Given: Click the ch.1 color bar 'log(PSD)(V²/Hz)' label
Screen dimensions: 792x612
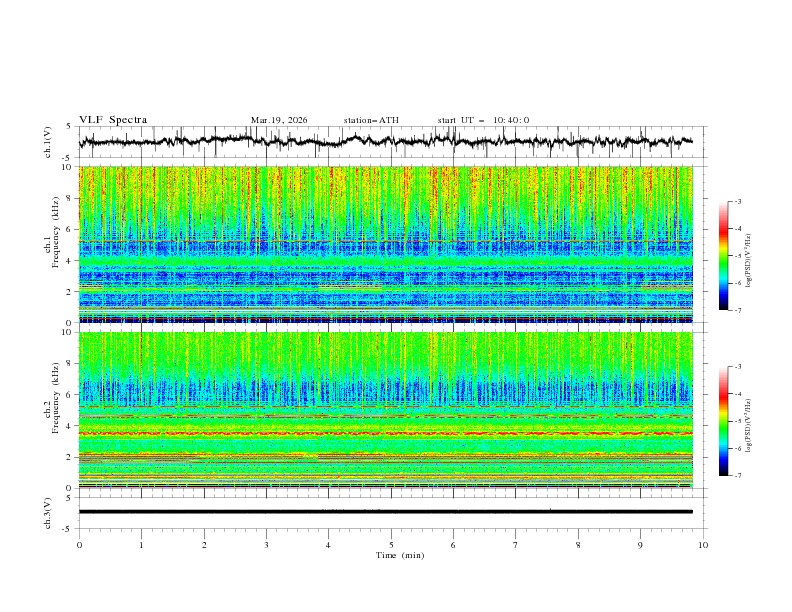Looking at the screenshot, I should coord(748,261).
